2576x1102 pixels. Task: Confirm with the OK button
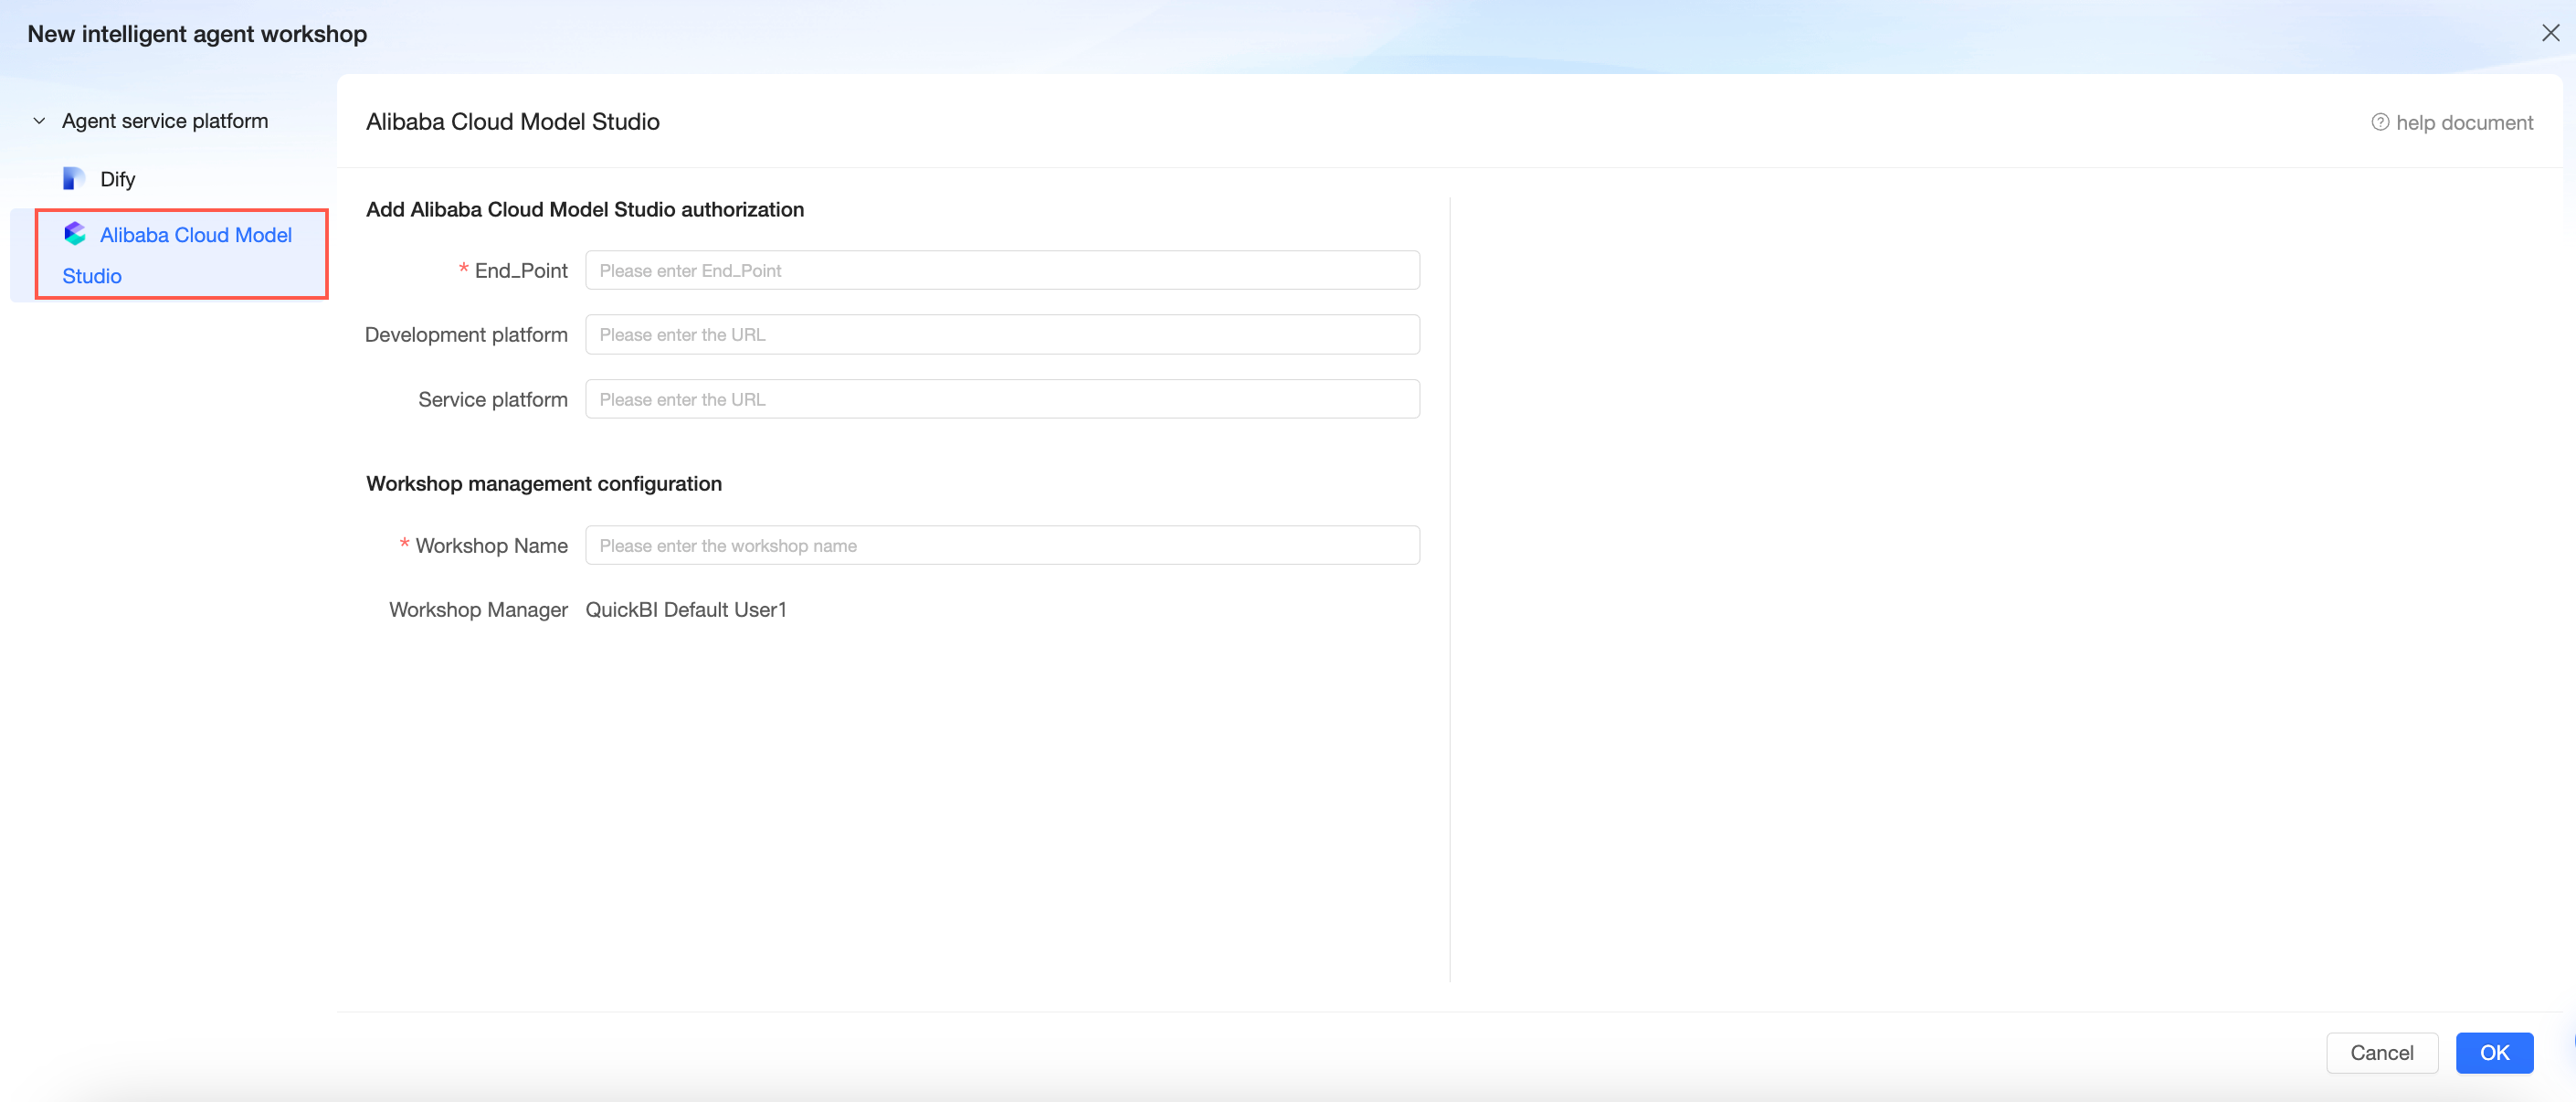pyautogui.click(x=2493, y=1052)
